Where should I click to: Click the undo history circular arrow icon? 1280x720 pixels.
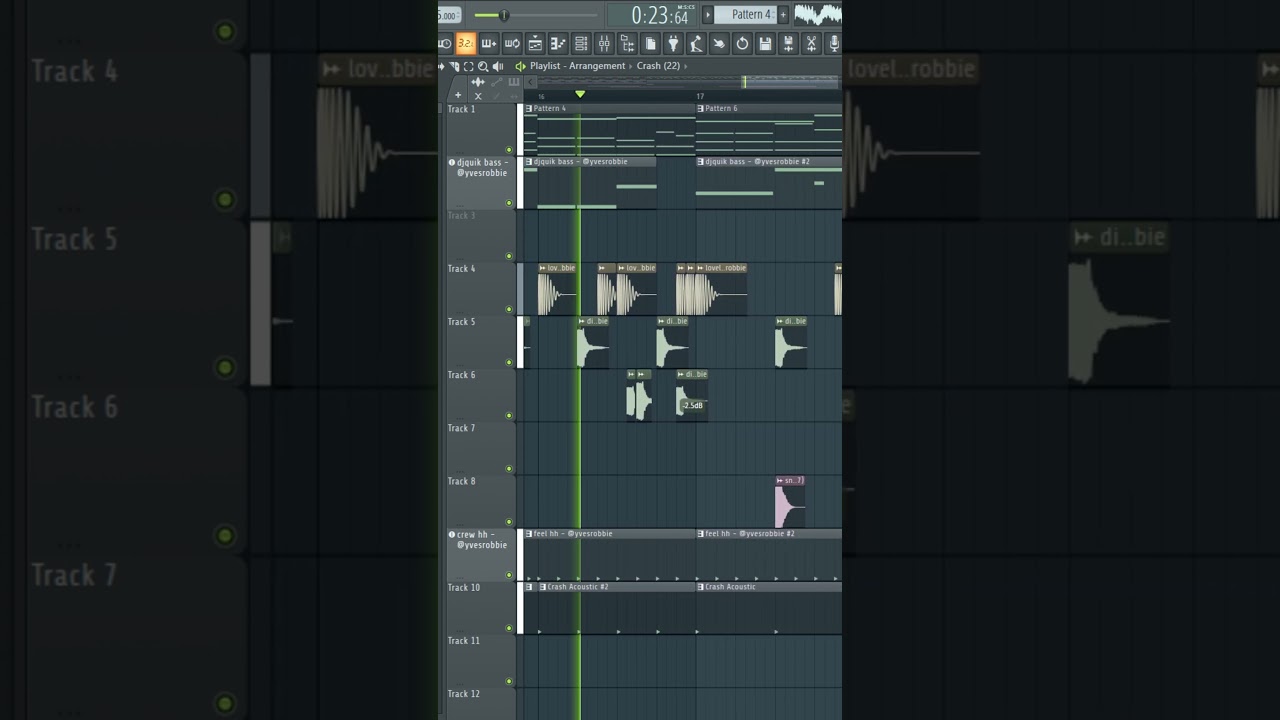click(742, 43)
